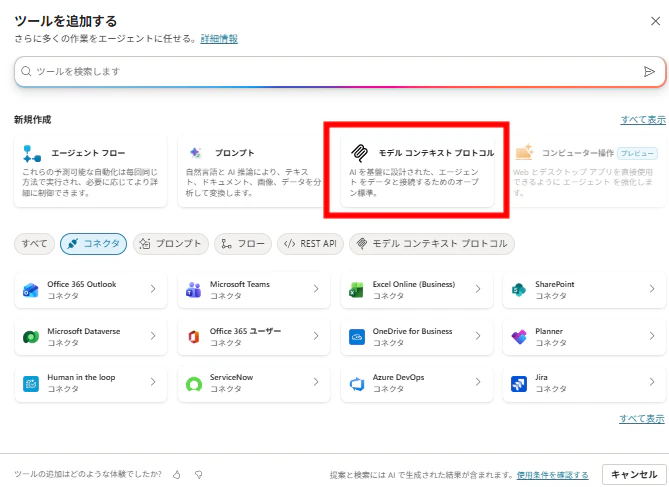Select the モデル コンテキスト プロトコル filter chip
This screenshot has height=487, width=669.
click(432, 244)
